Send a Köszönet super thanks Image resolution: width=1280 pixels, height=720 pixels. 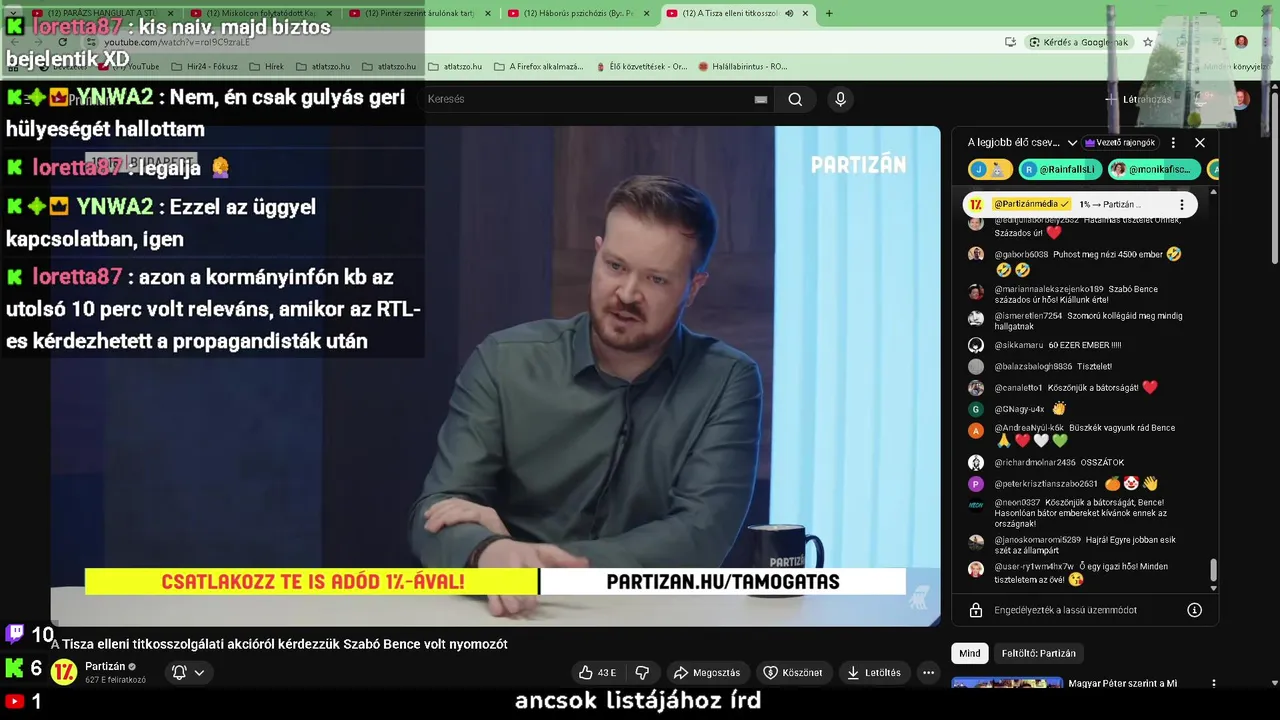click(x=793, y=673)
